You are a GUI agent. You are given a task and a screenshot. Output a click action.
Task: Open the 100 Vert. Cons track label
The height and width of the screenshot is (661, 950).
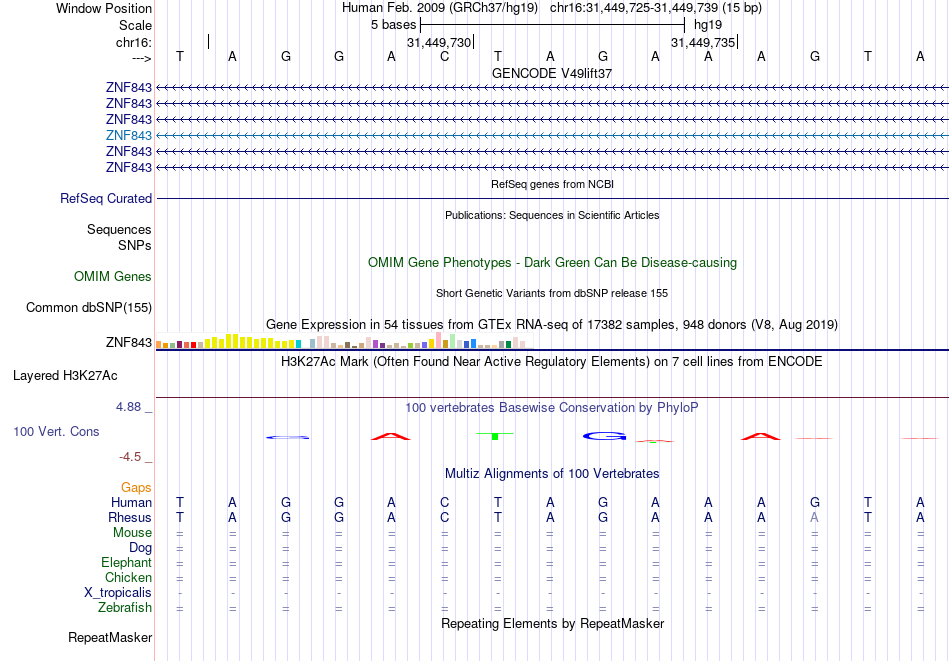point(56,431)
